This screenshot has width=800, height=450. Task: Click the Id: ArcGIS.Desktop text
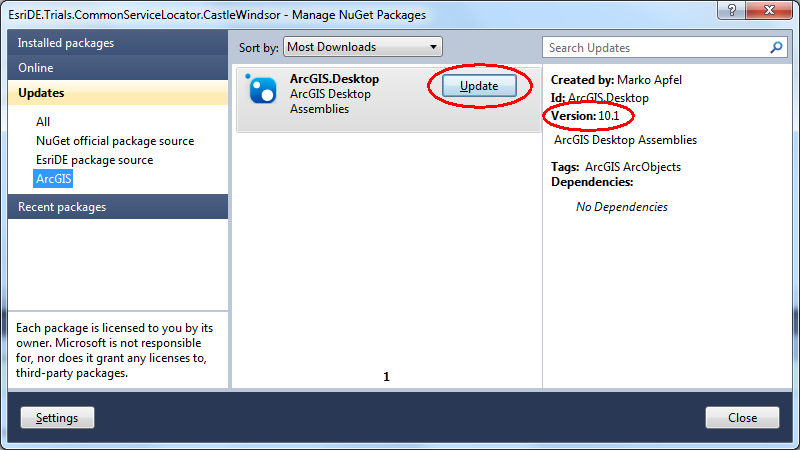coord(599,98)
